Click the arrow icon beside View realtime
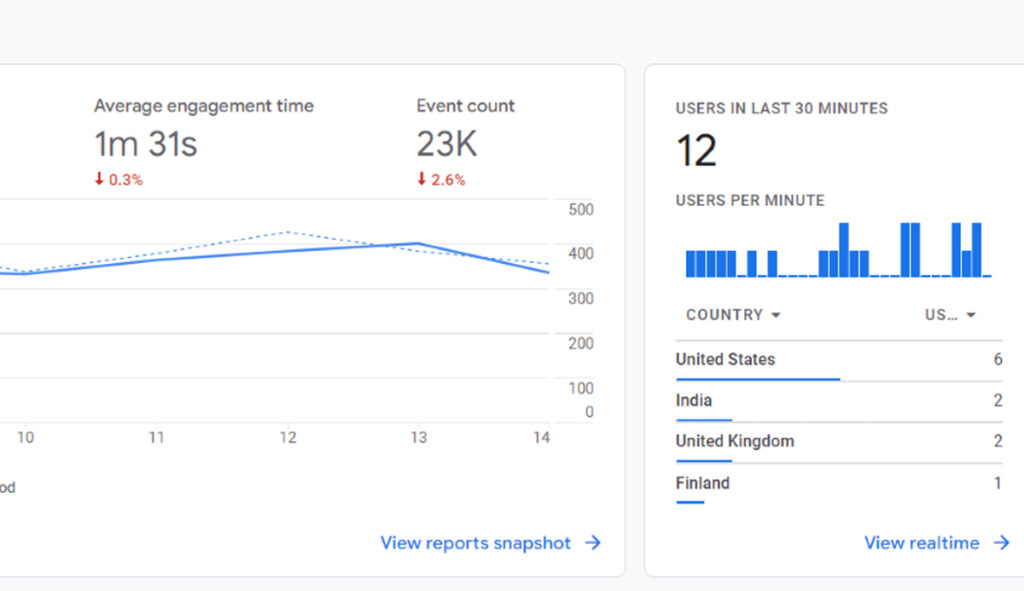The height and width of the screenshot is (591, 1024). click(1001, 543)
